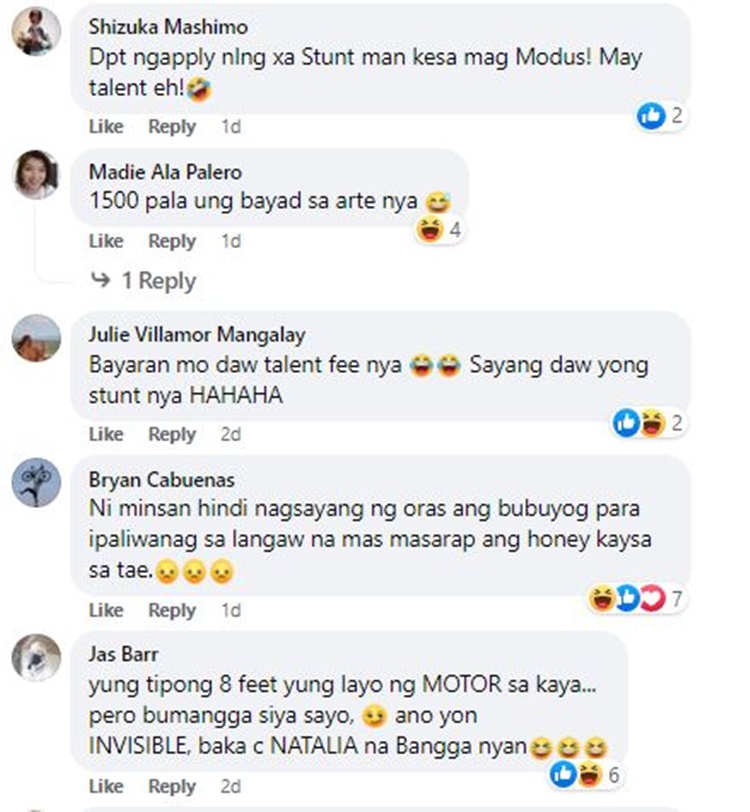Open Bryan Cabuenas's profile name link

tap(162, 480)
